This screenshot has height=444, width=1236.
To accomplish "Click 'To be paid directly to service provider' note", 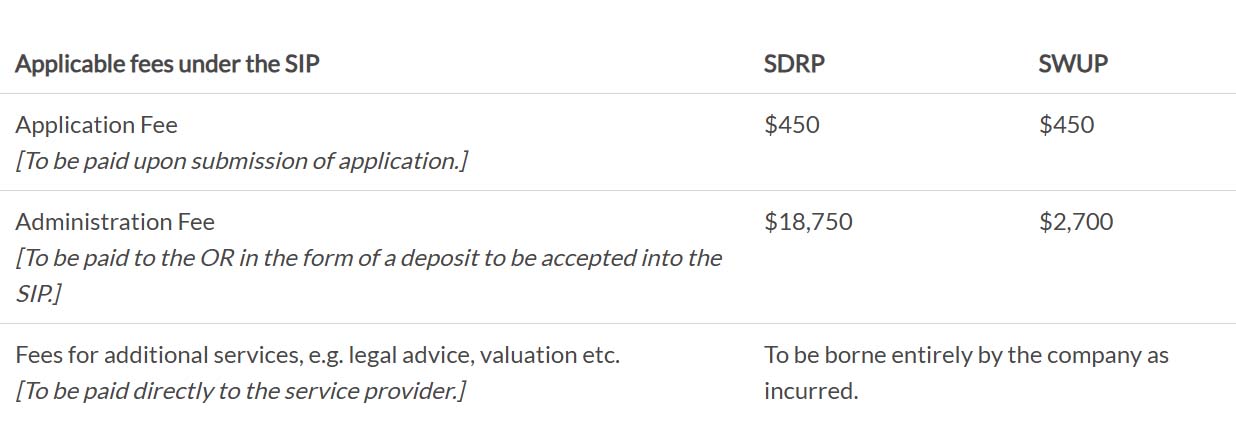I will pyautogui.click(x=240, y=391).
